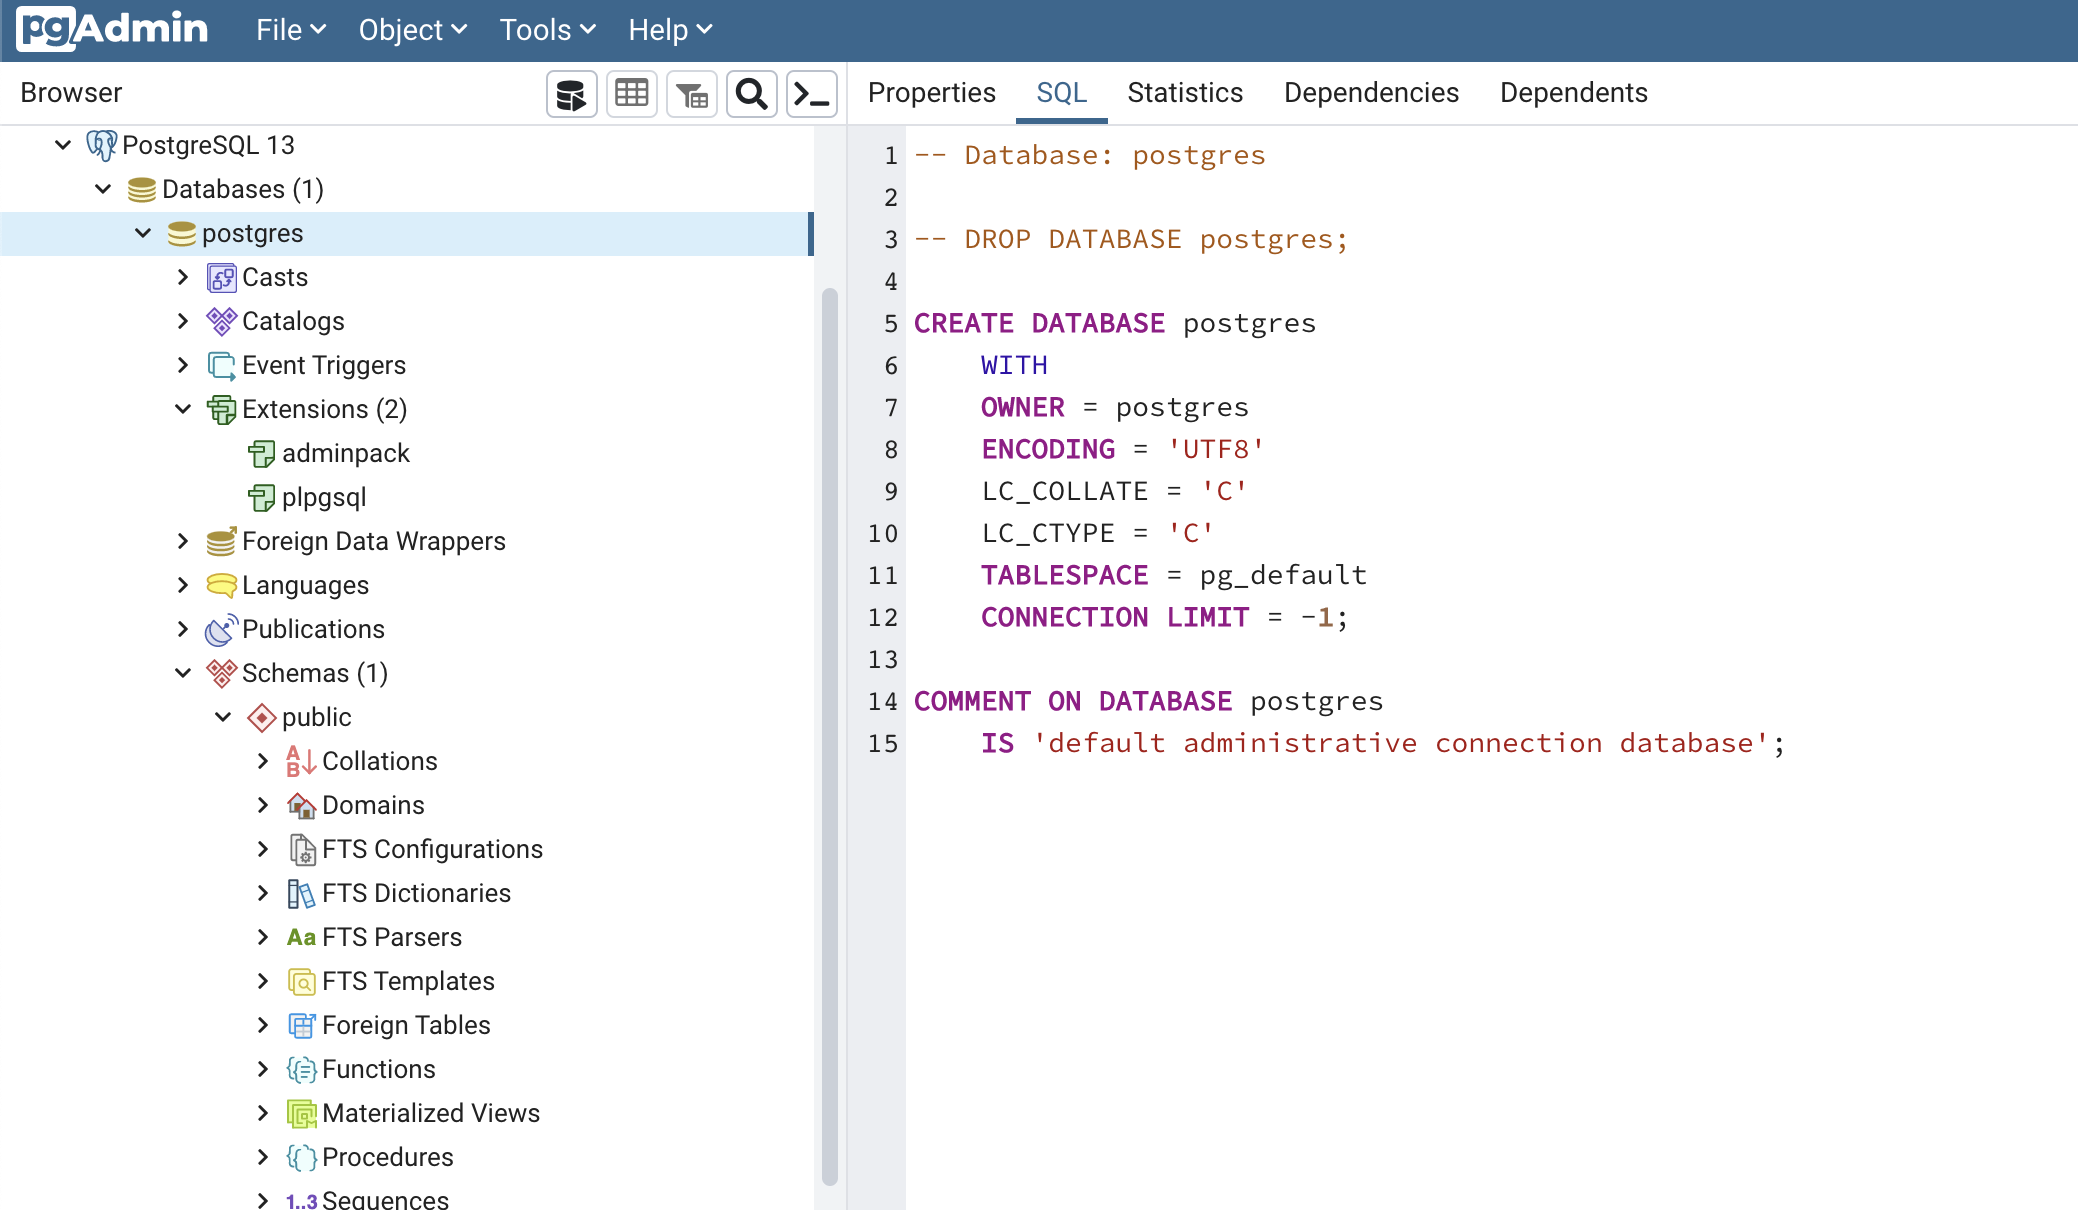Open the Filtered Rows tool
Image resolution: width=2078 pixels, height=1210 pixels.
691,93
